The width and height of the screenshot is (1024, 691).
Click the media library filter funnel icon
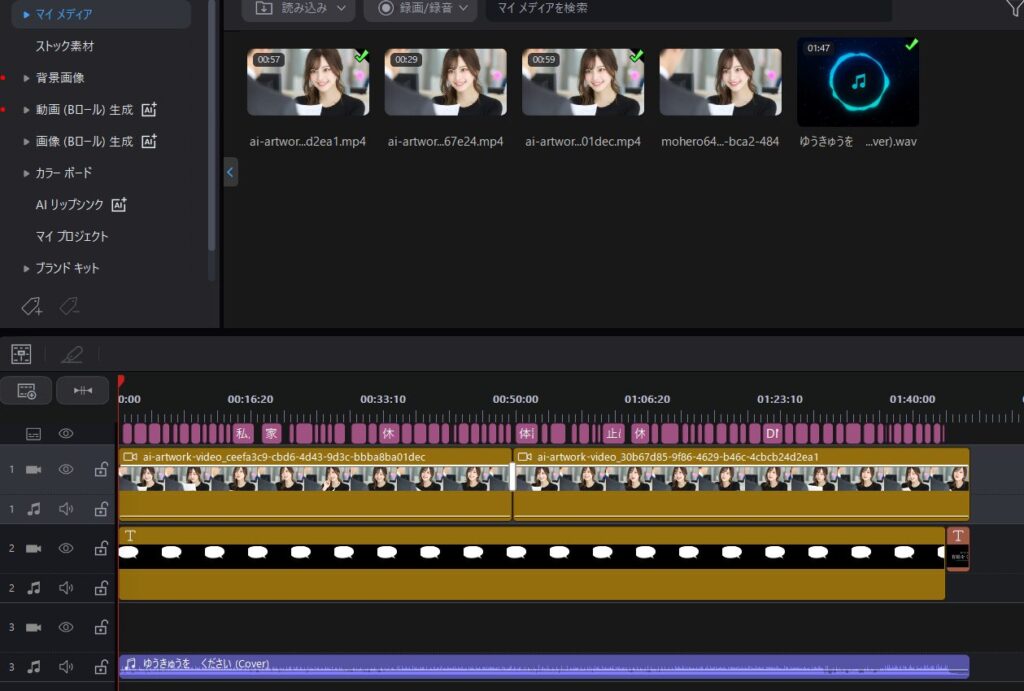click(1012, 8)
